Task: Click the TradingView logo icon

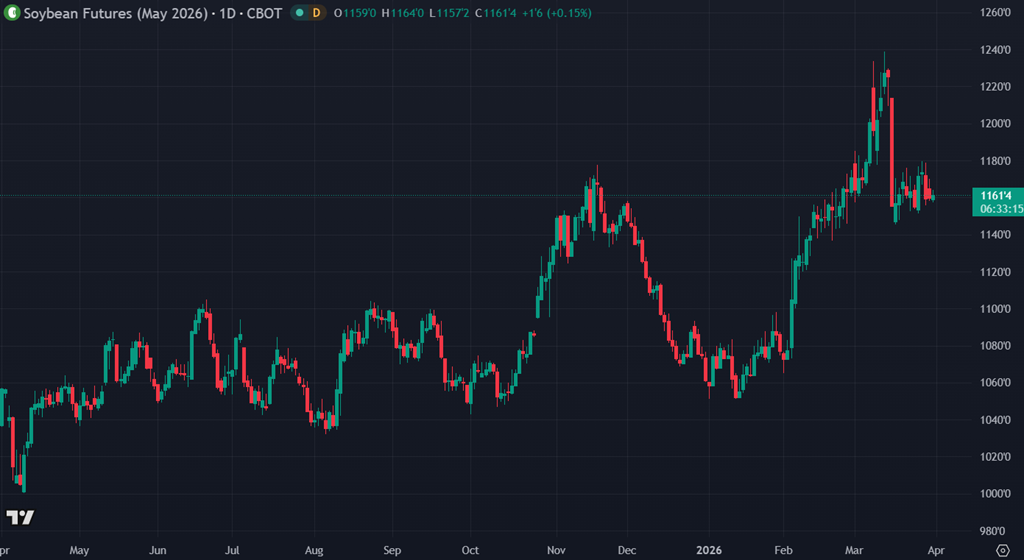Action: pos(20,517)
